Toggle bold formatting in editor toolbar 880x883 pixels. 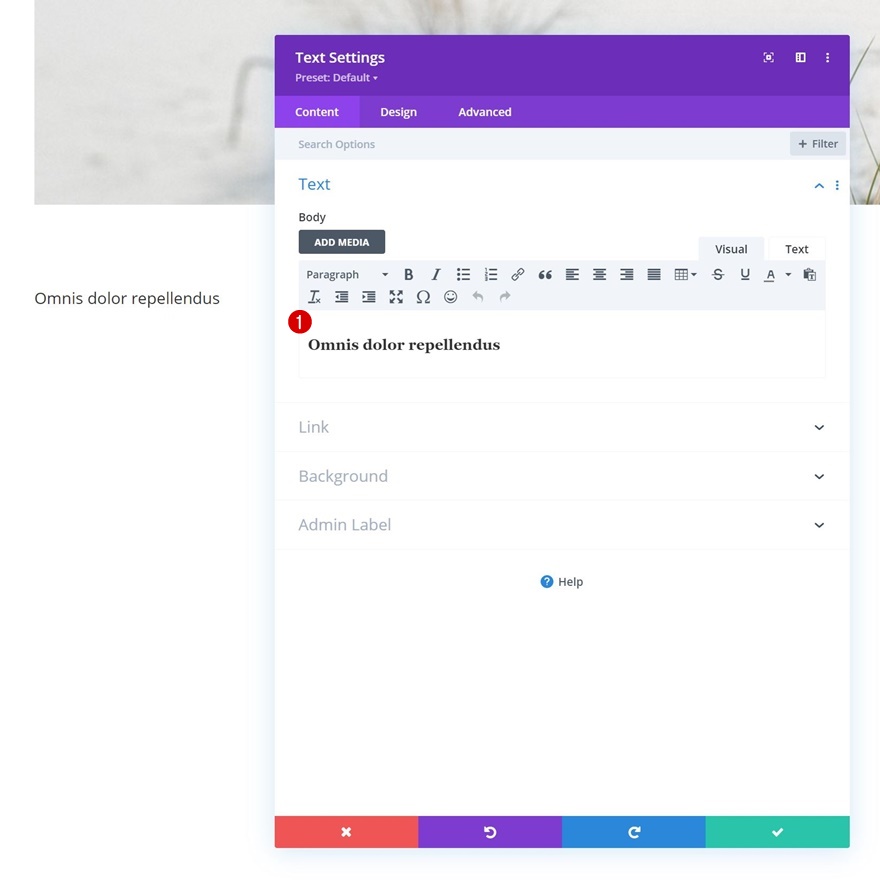[409, 275]
